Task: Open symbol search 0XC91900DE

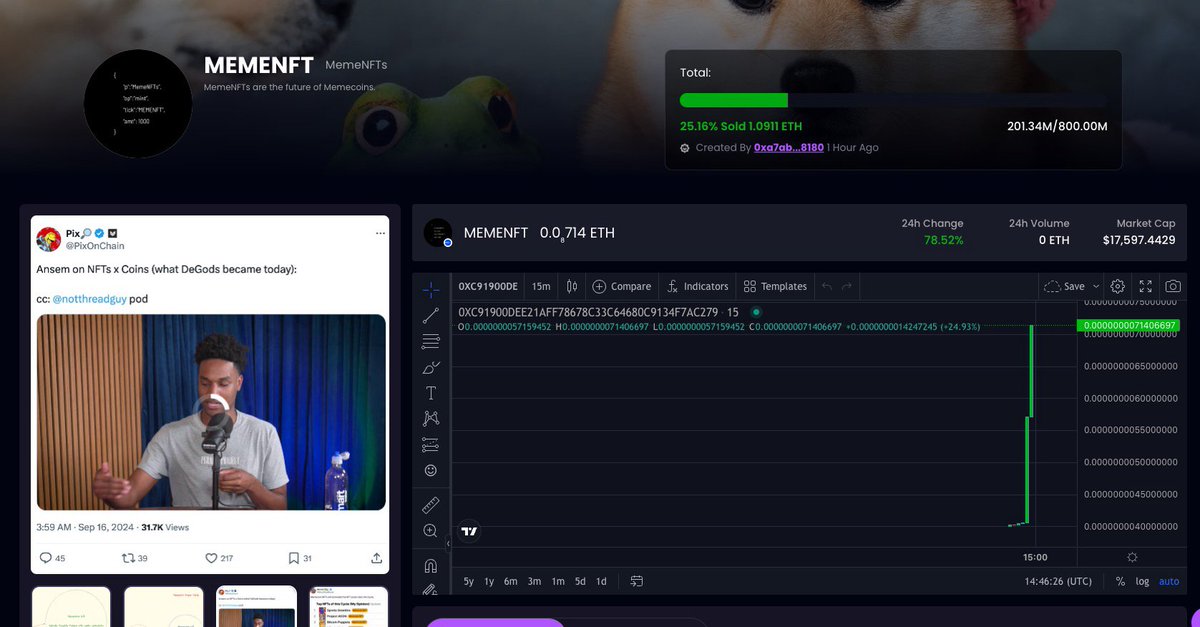Action: point(488,286)
